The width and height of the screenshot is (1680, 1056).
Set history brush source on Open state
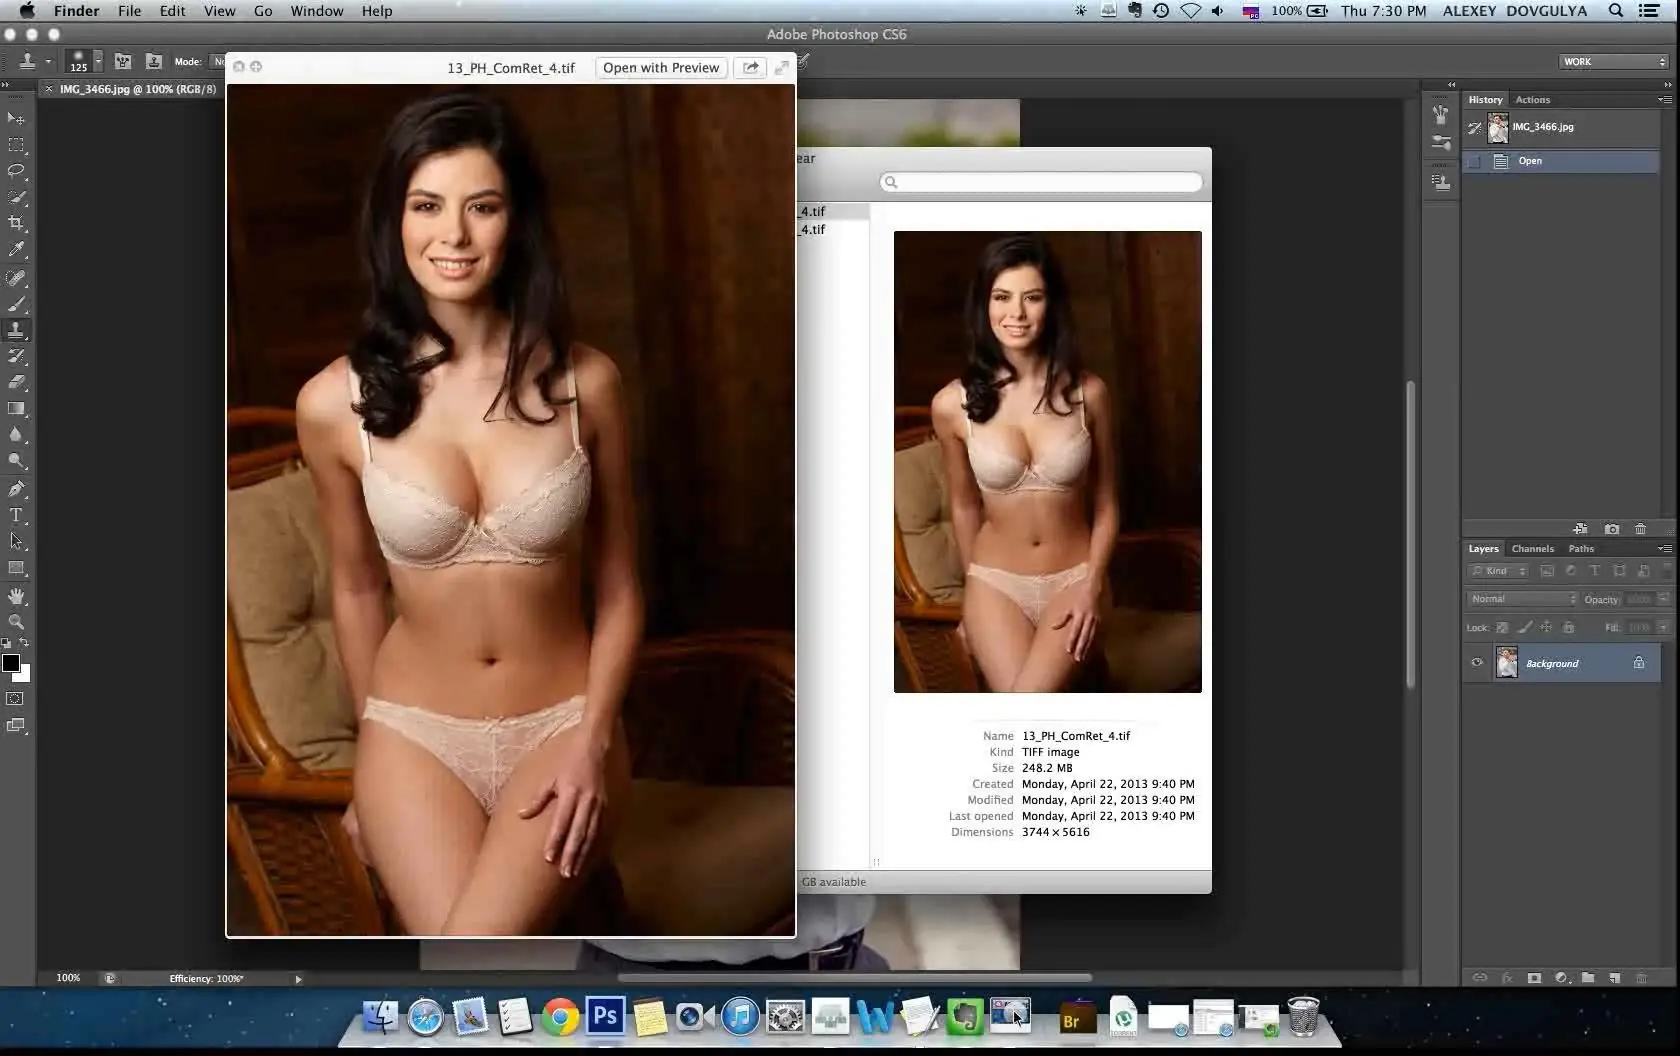click(x=1474, y=161)
